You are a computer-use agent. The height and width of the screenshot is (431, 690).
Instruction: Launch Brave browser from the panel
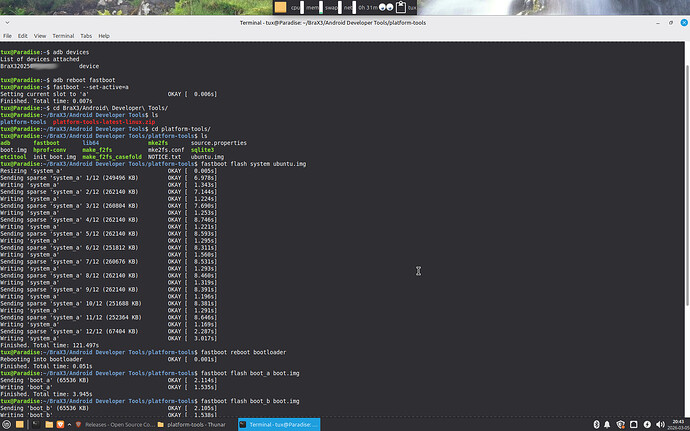(x=60, y=424)
